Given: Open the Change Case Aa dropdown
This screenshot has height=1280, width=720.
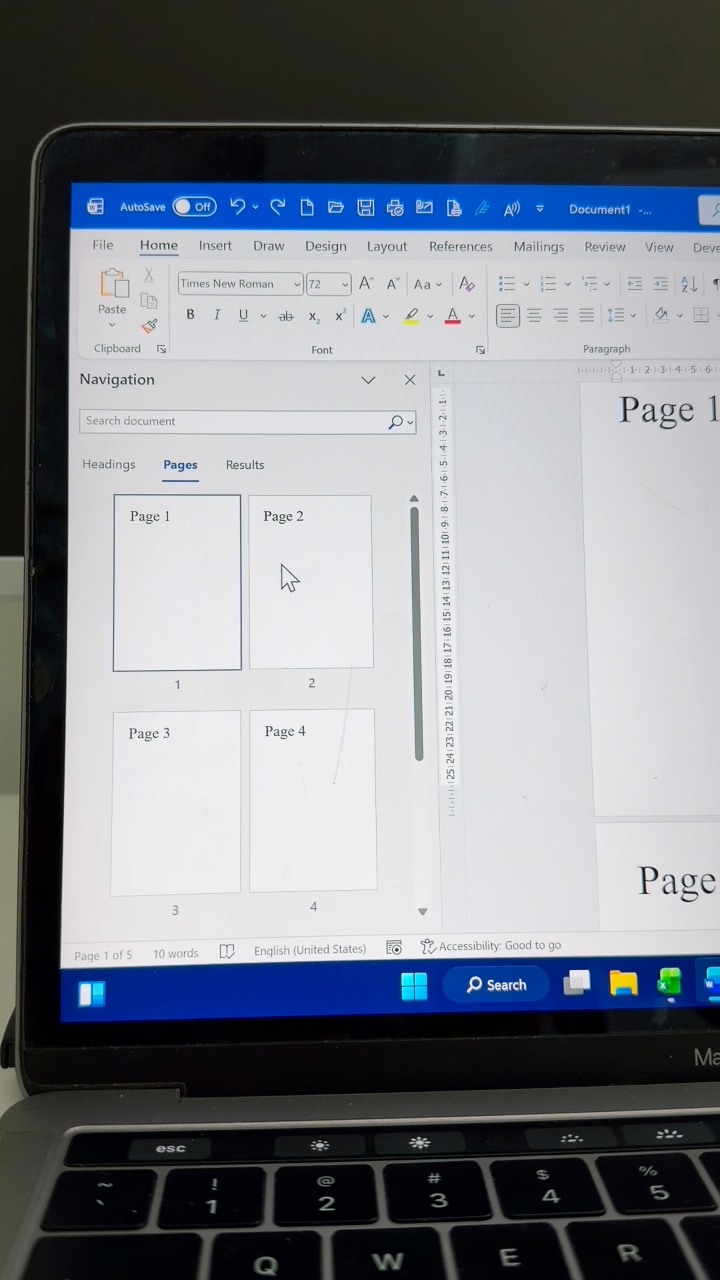Looking at the screenshot, I should pos(428,284).
